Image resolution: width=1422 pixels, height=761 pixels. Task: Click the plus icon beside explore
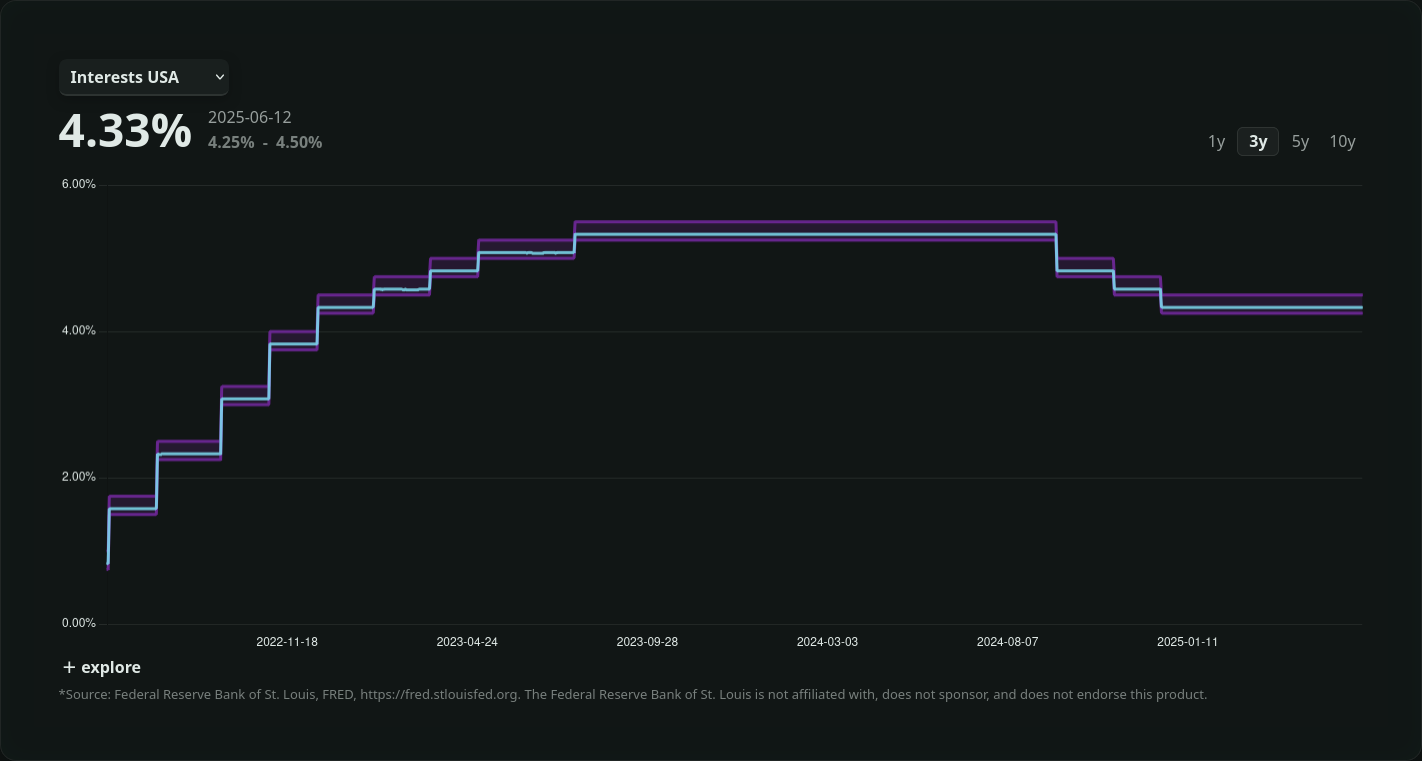(x=69, y=667)
